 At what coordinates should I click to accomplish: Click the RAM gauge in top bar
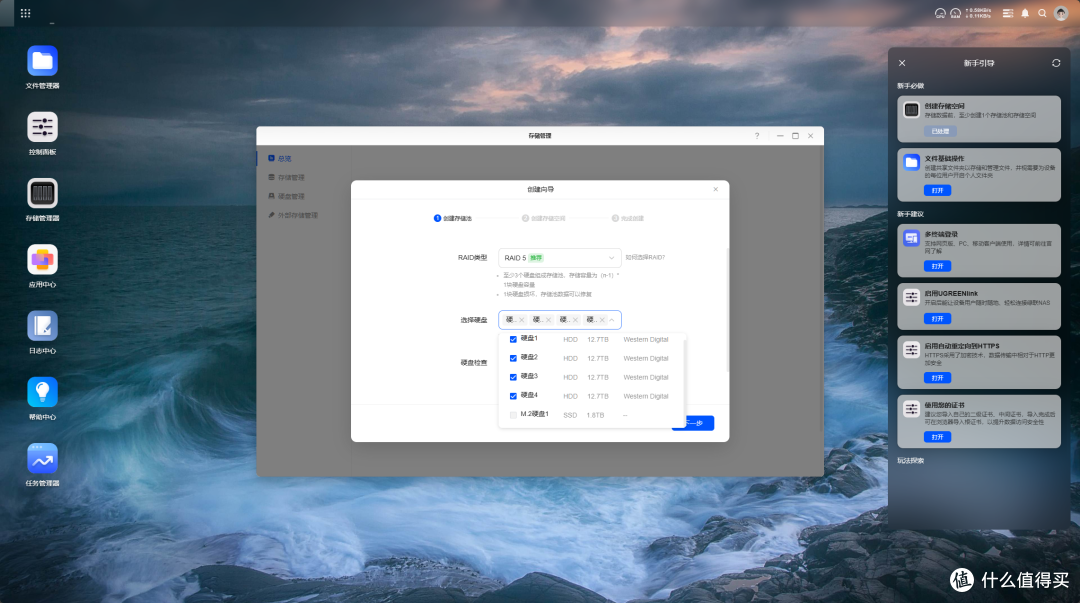pos(955,13)
